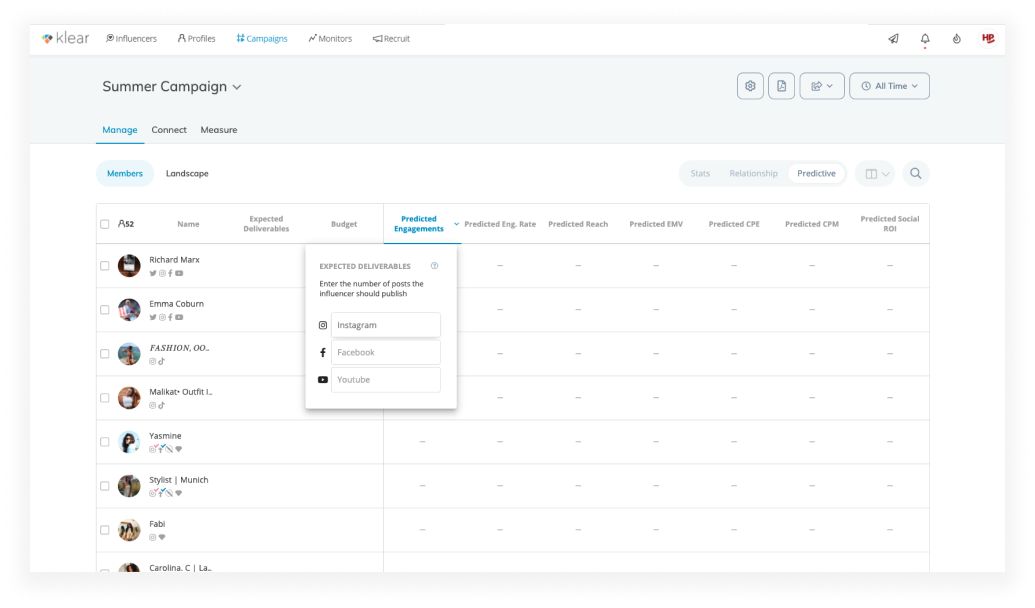The height and width of the screenshot is (608, 1035).
Task: Select the Landscape view button
Action: pos(187,174)
